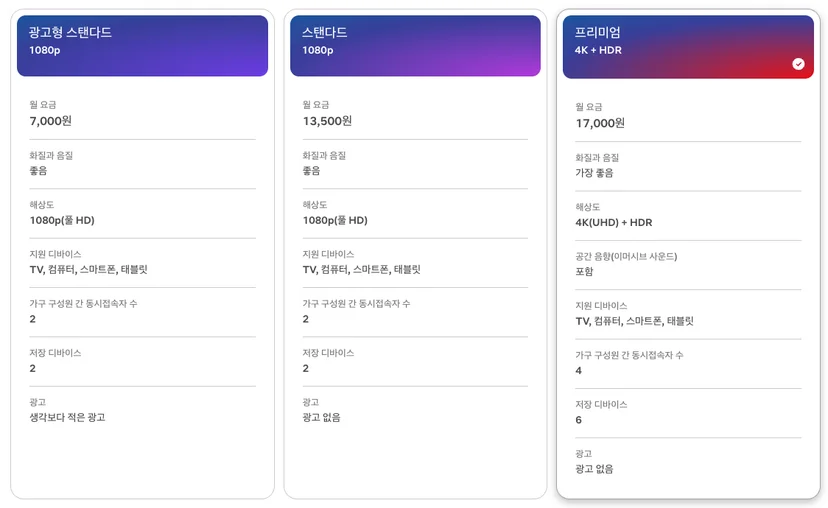Click 광고 없음 in 스탠다드 card
This screenshot has width=828, height=508.
[321, 417]
